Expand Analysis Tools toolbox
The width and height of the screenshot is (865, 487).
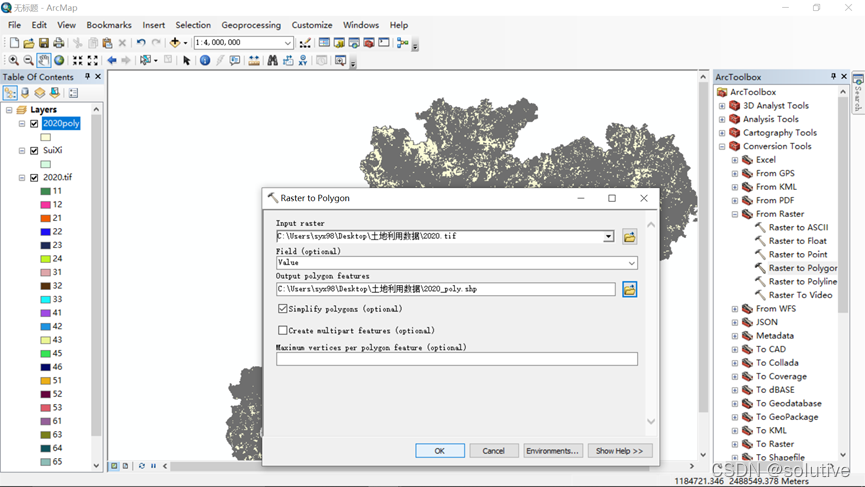(722, 119)
